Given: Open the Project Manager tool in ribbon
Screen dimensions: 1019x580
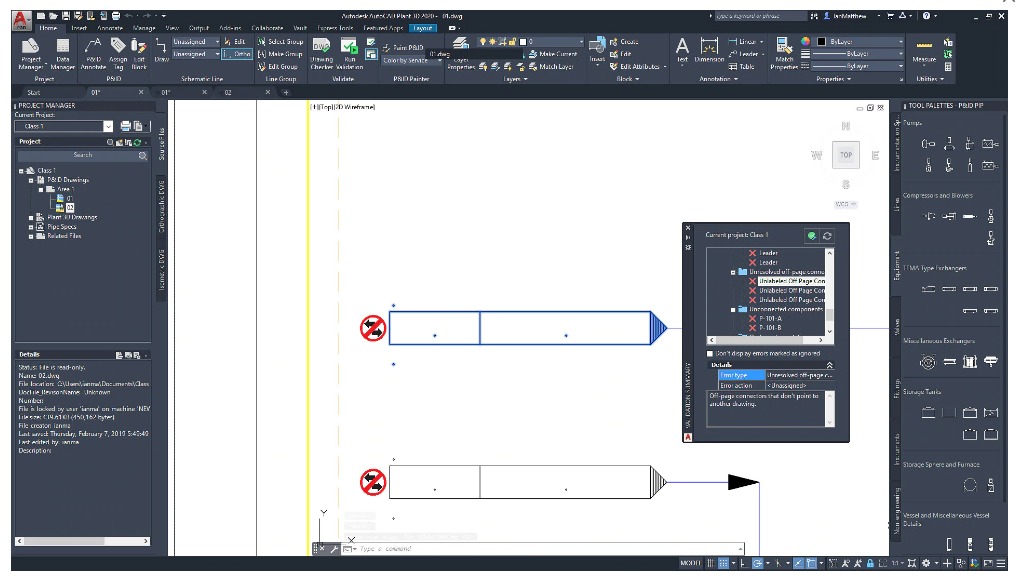Looking at the screenshot, I should (31, 53).
